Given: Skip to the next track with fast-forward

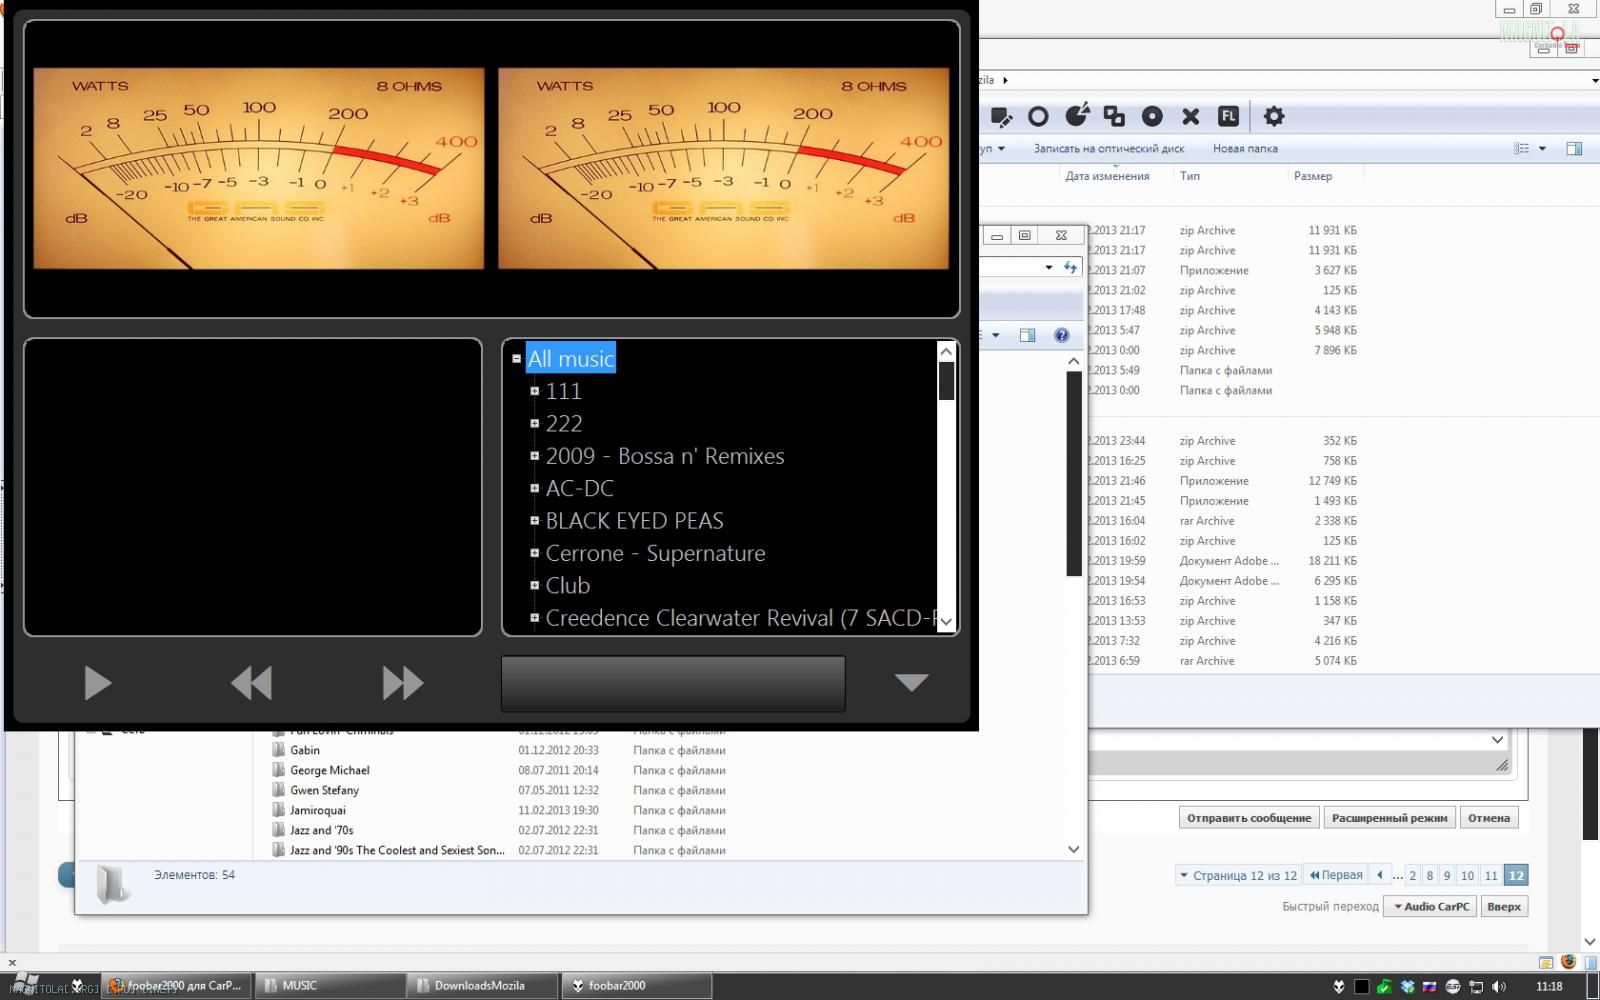Looking at the screenshot, I should (403, 683).
